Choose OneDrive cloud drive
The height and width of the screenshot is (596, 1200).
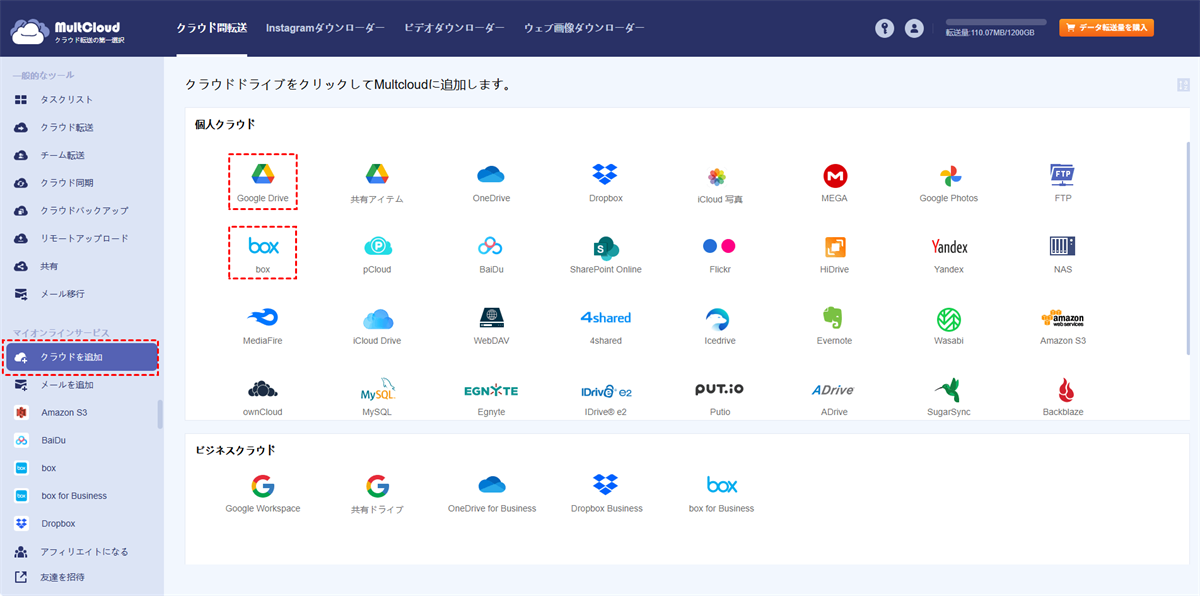491,183
